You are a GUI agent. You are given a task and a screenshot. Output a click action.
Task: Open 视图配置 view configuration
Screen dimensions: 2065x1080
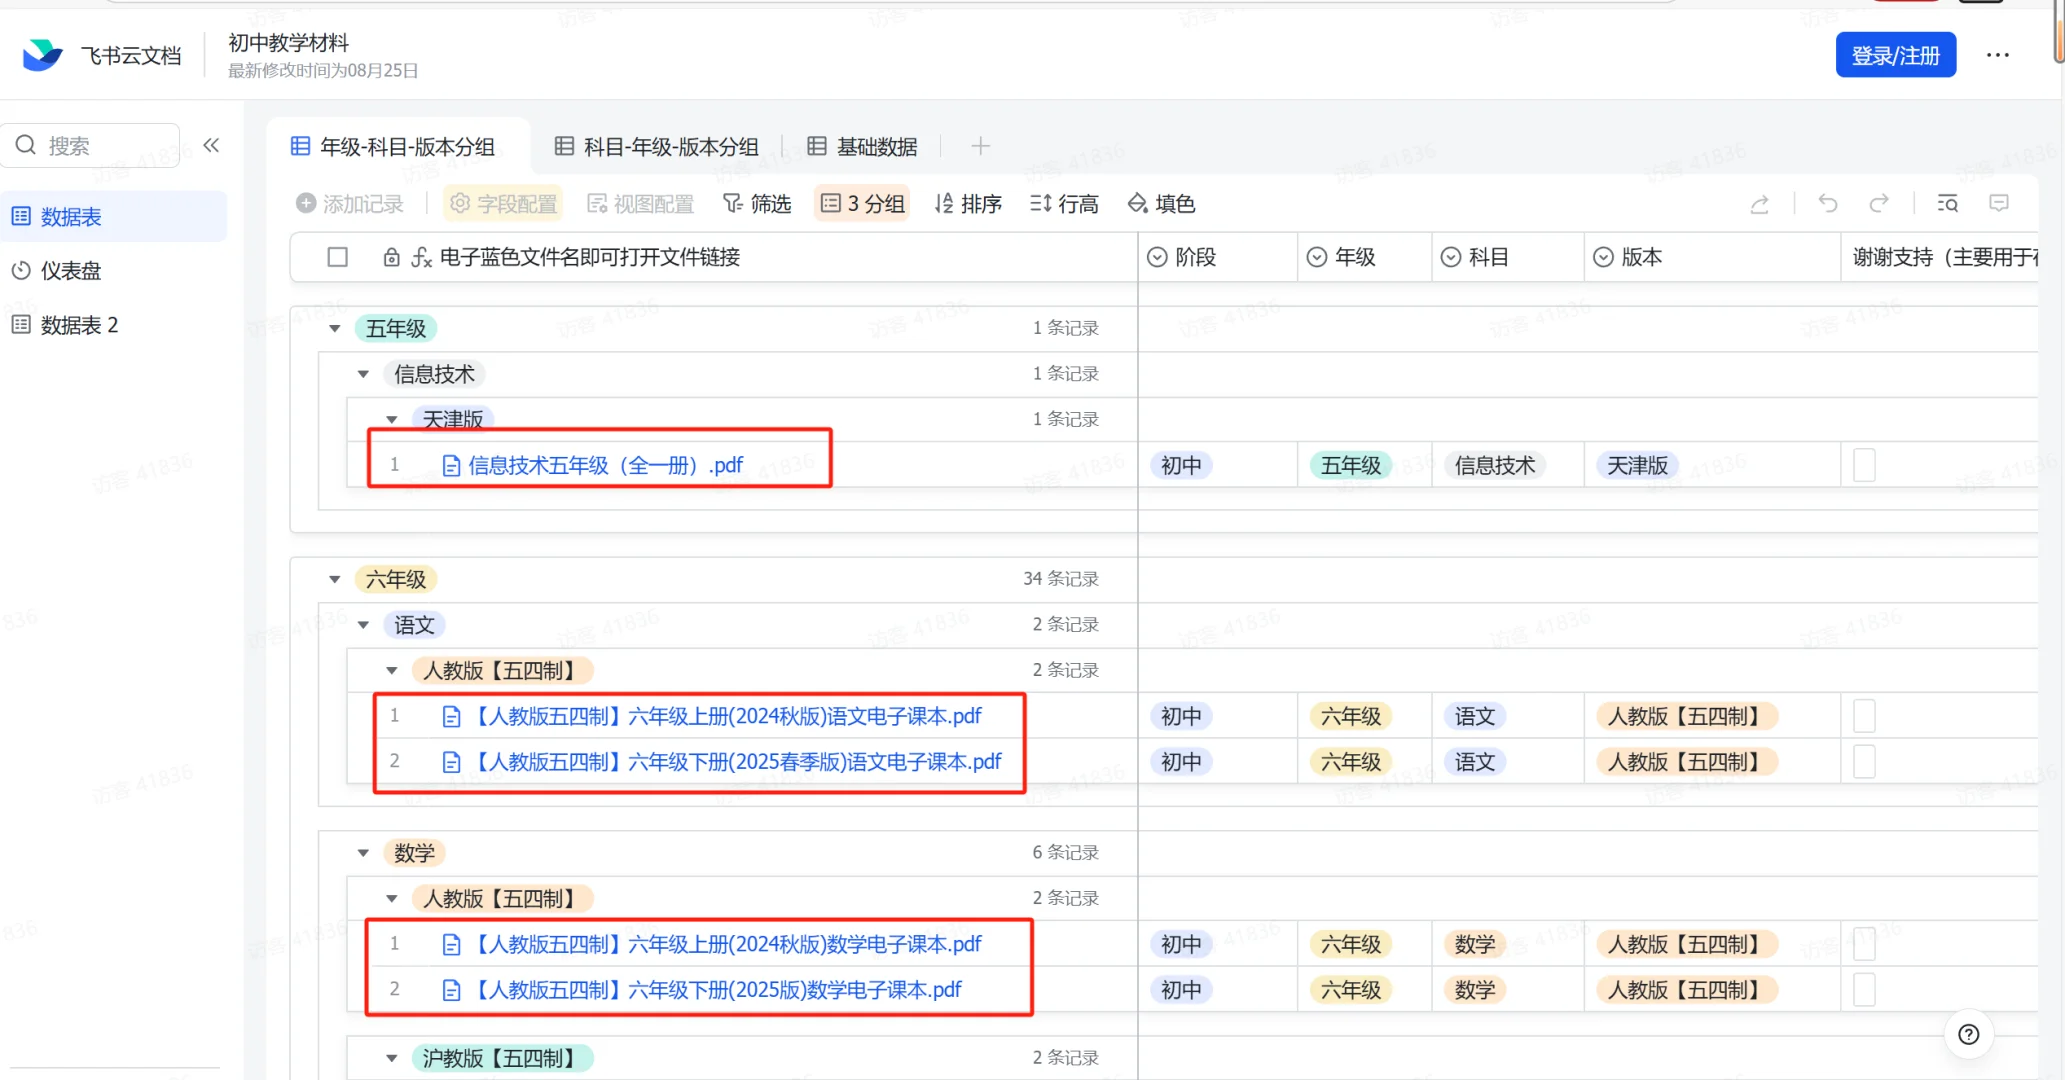[x=640, y=204]
